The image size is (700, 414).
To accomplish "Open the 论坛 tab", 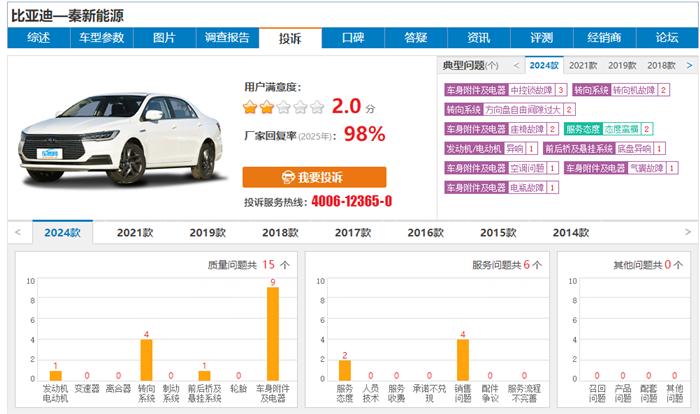I will coord(667,38).
